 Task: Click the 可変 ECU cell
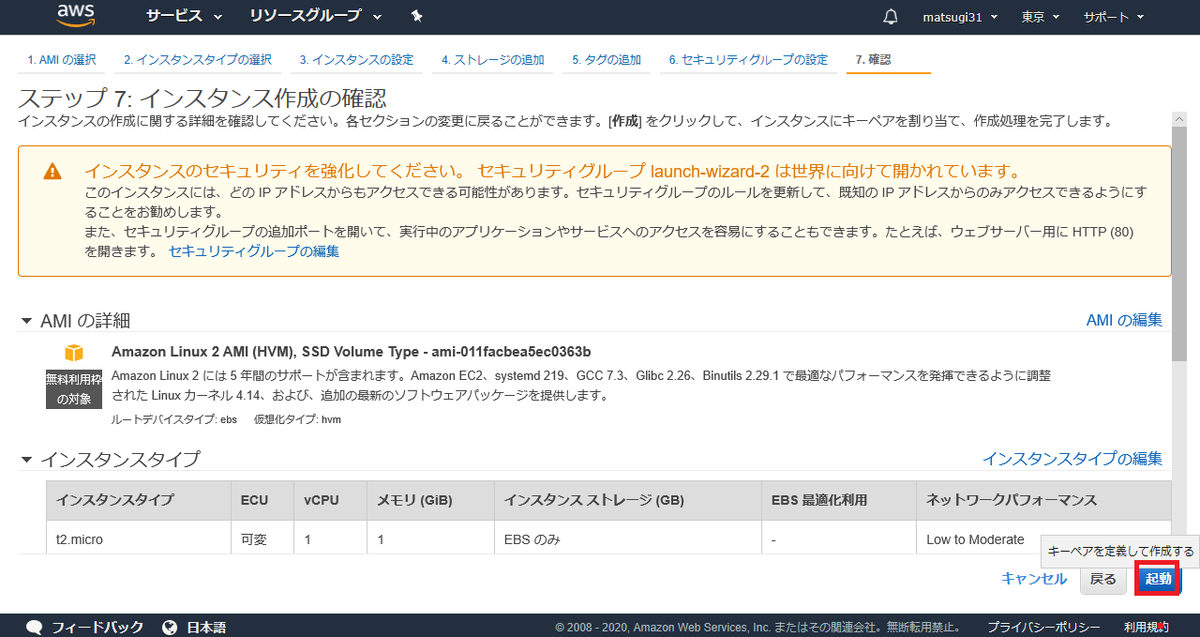(x=262, y=539)
